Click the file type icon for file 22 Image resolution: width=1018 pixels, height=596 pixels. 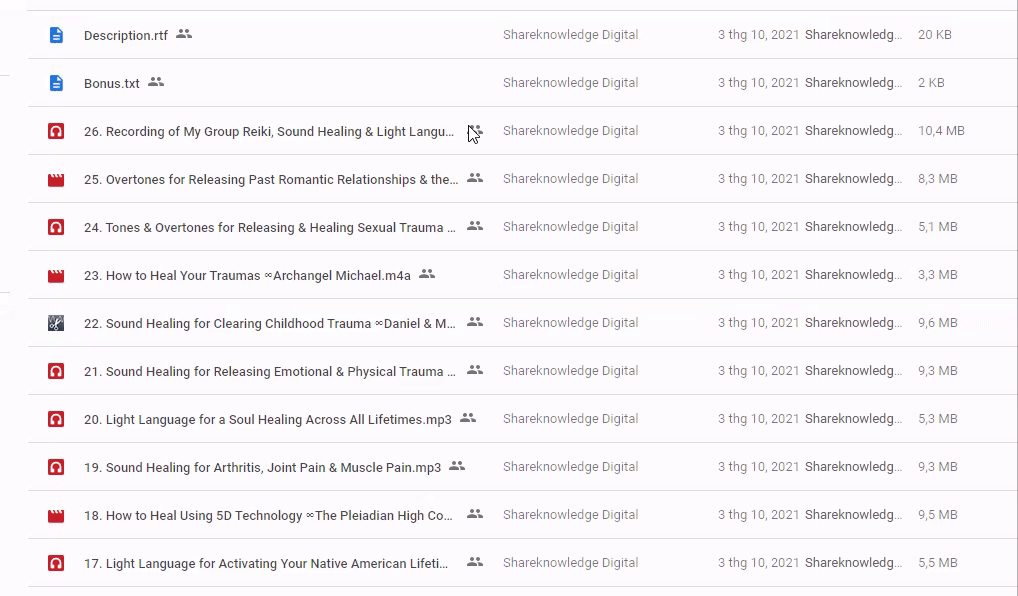click(x=56, y=323)
